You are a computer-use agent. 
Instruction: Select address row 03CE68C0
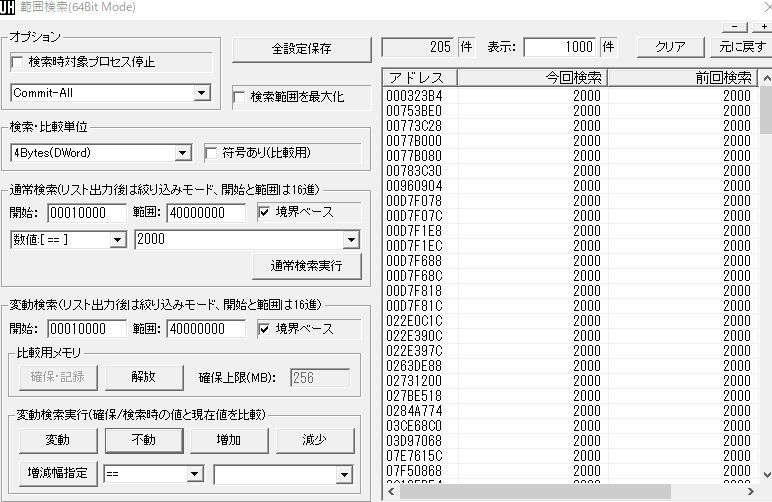[x=571, y=426]
